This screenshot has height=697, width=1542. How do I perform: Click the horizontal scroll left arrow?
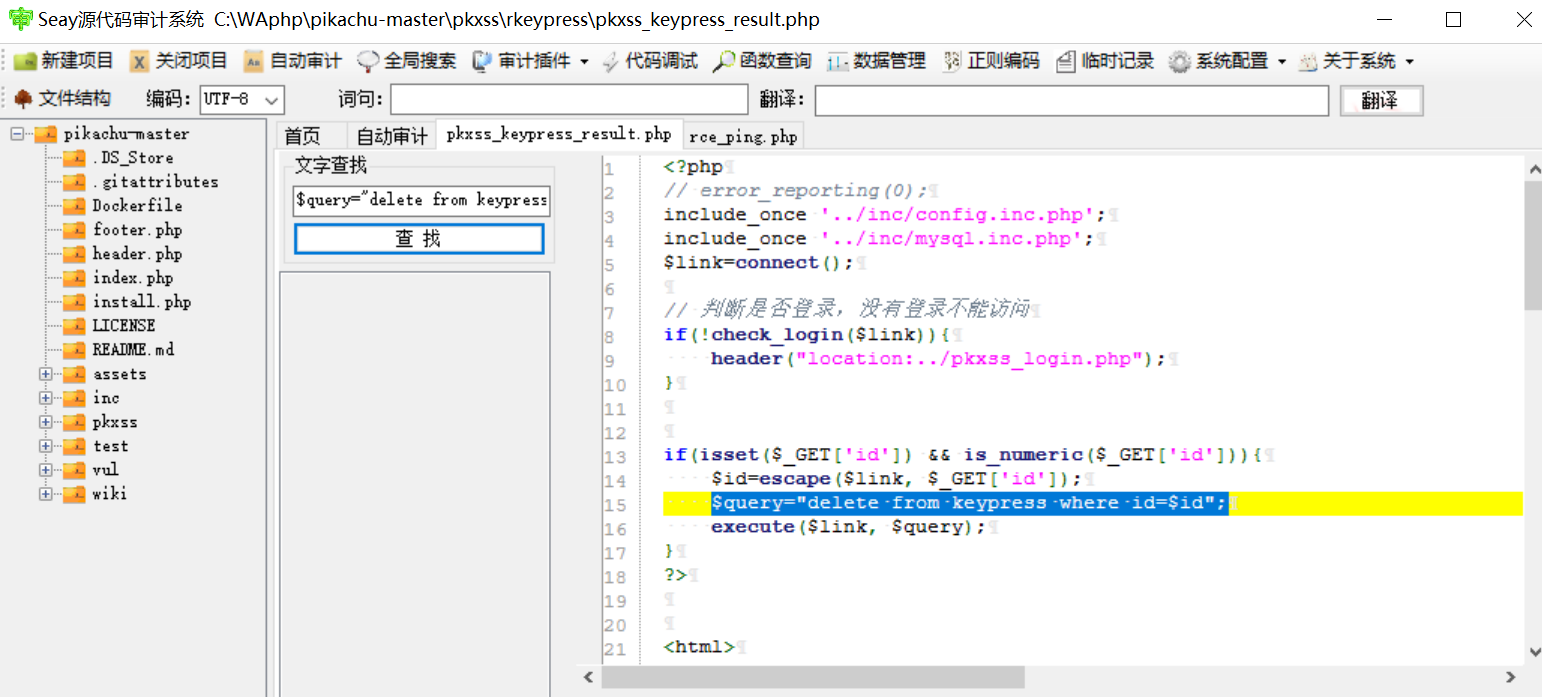[x=588, y=678]
